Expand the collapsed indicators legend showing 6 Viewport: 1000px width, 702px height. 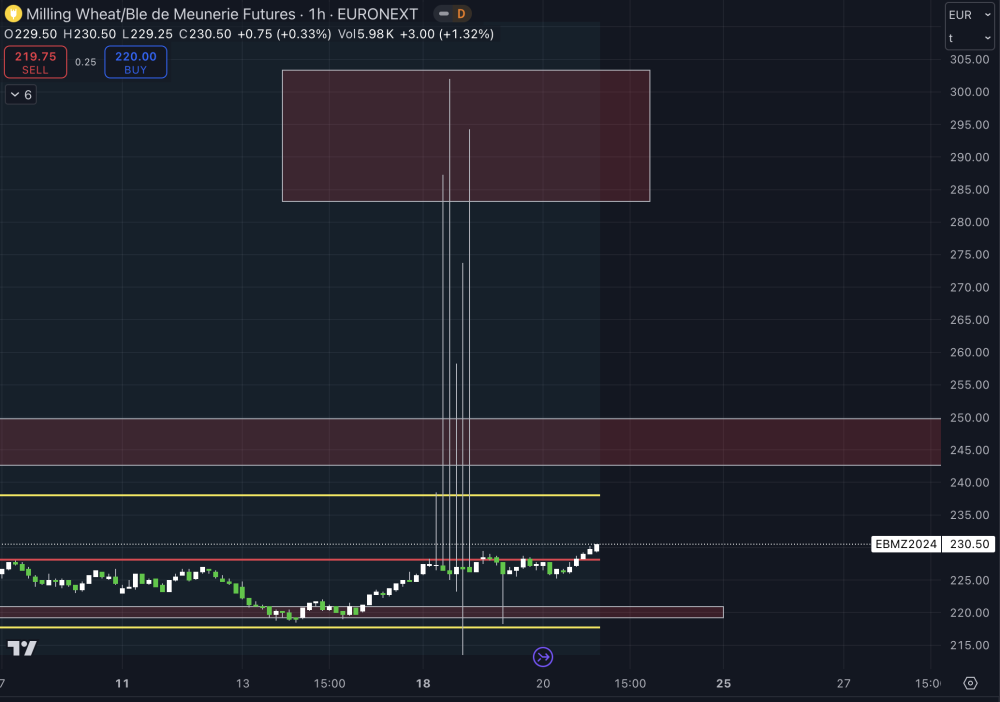tap(21, 94)
